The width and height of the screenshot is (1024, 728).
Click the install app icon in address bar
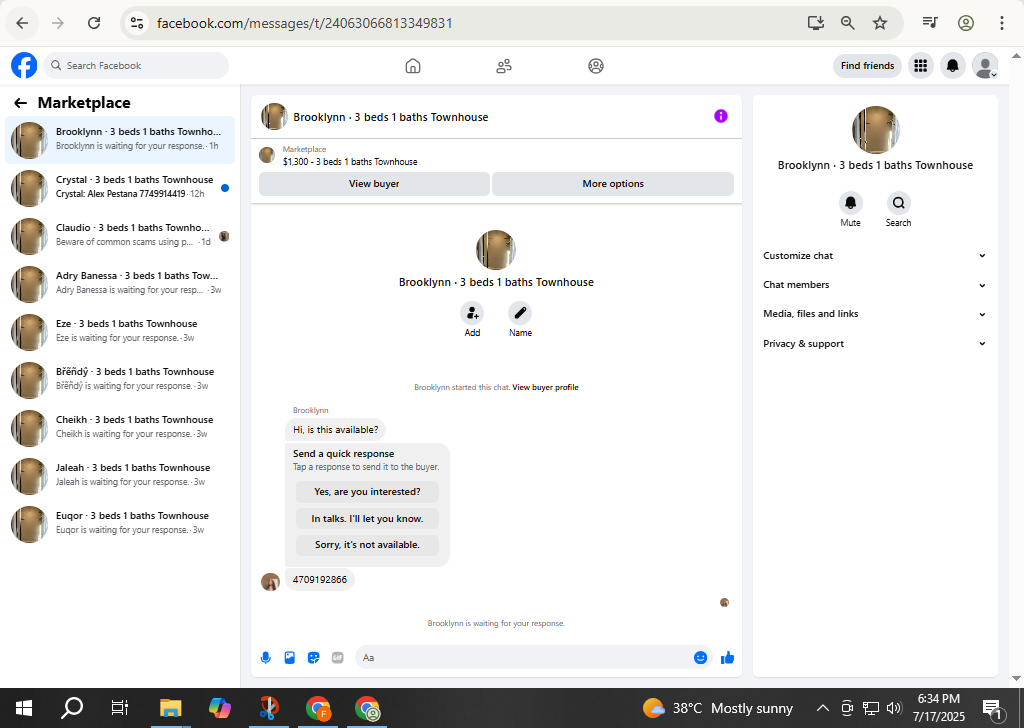pos(816,23)
